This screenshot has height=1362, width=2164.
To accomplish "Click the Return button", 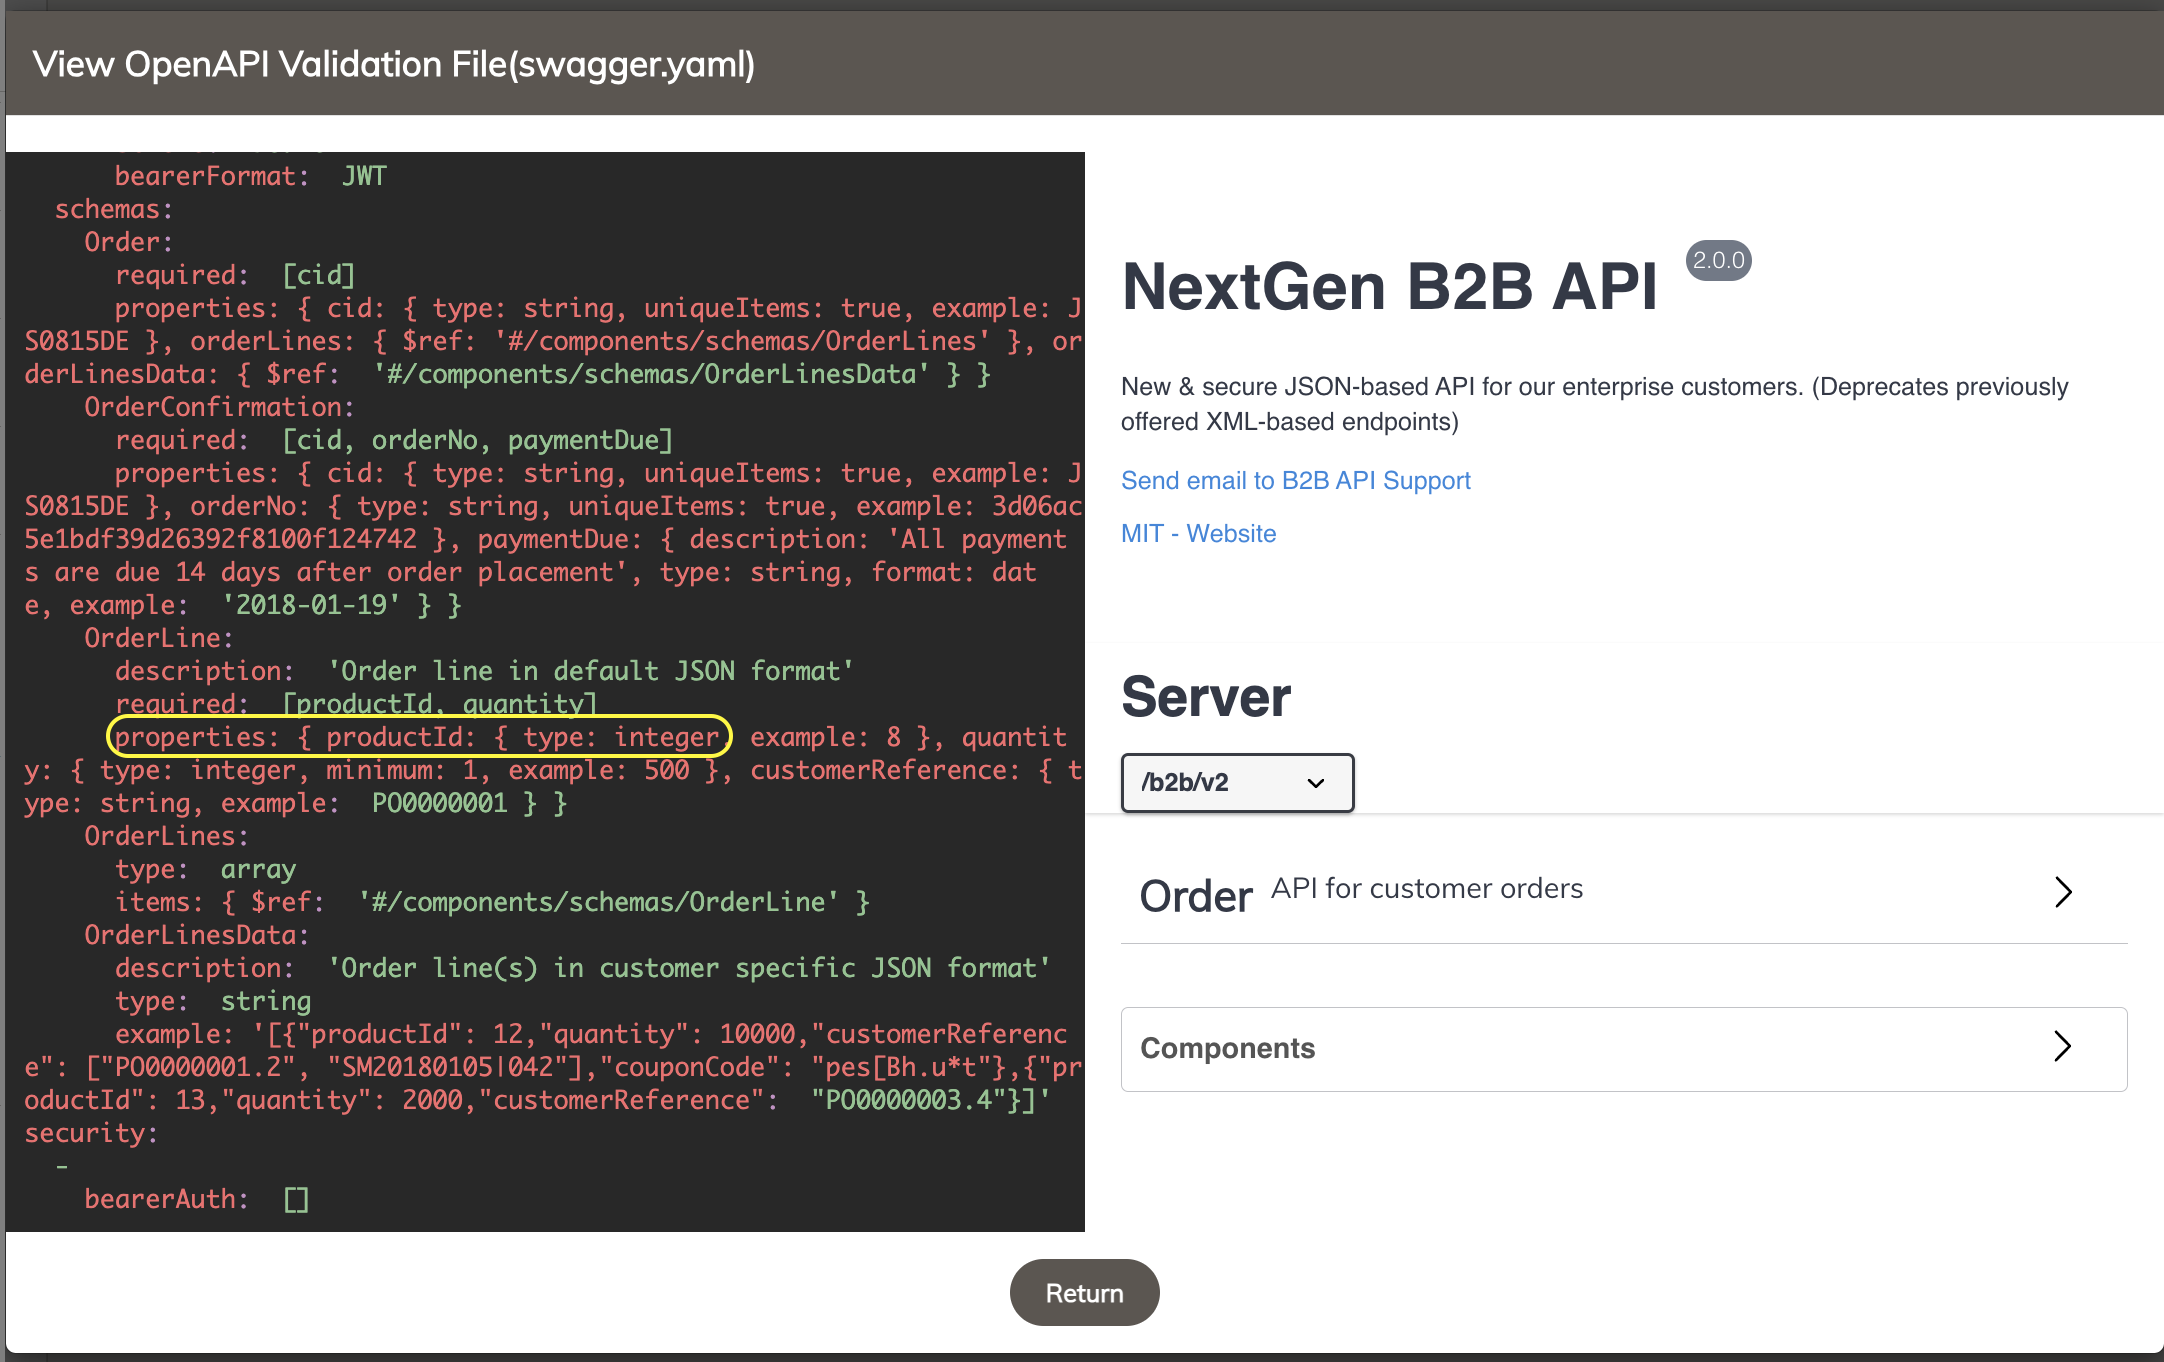I will point(1084,1292).
